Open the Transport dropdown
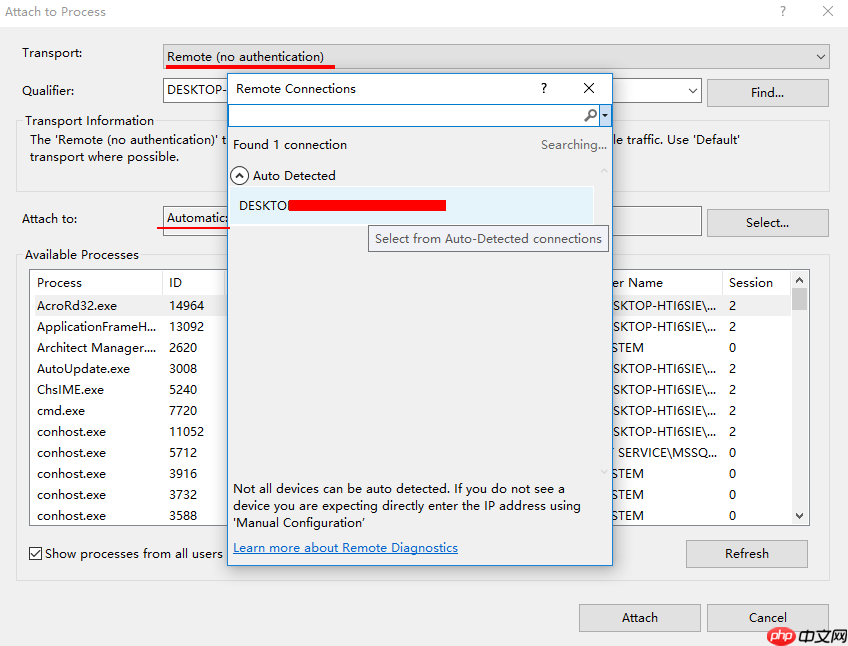 click(821, 56)
